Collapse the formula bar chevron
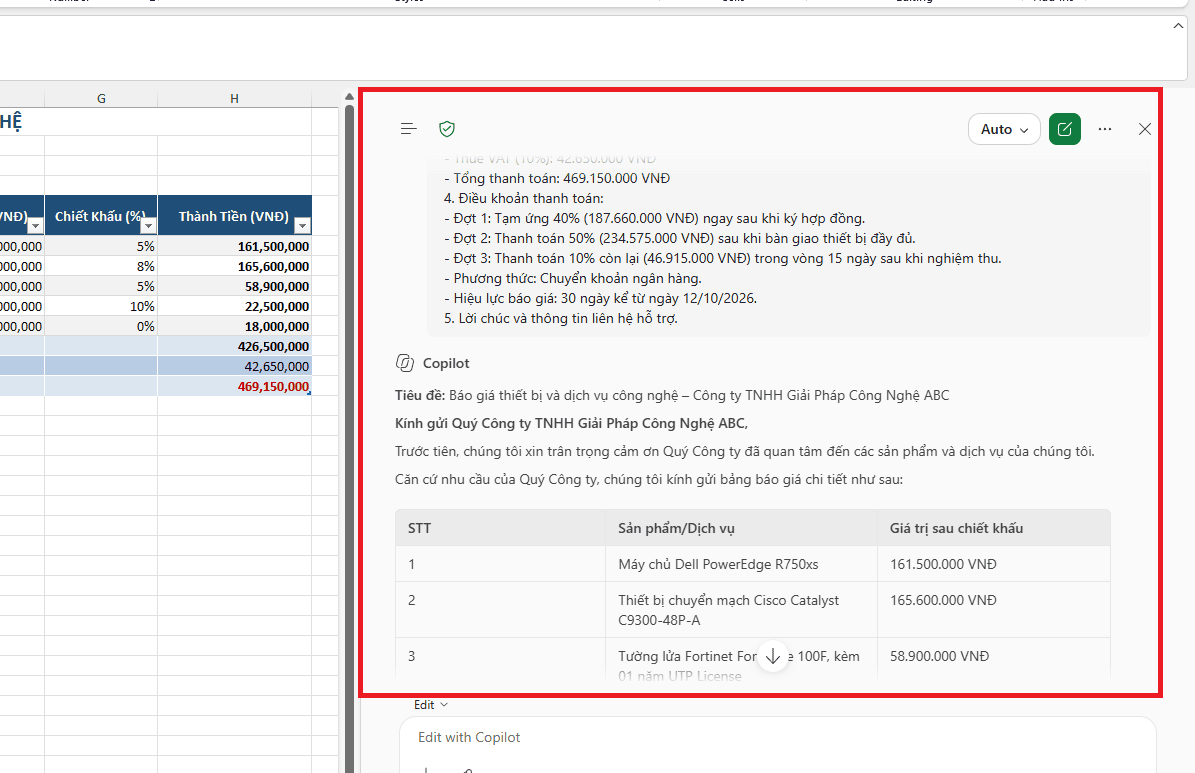The width and height of the screenshot is (1195, 773). tap(1178, 26)
